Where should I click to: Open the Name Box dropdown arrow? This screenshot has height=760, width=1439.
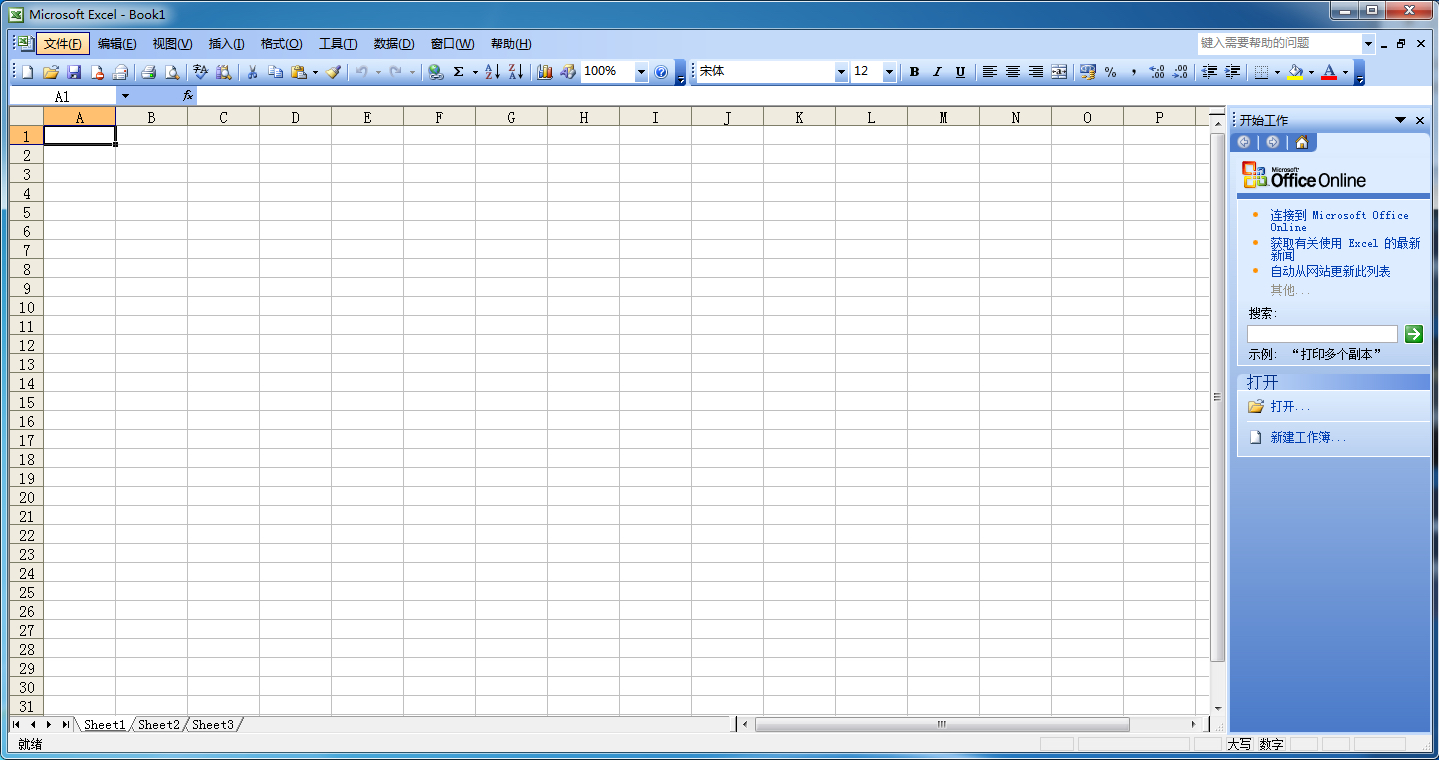[x=125, y=96]
